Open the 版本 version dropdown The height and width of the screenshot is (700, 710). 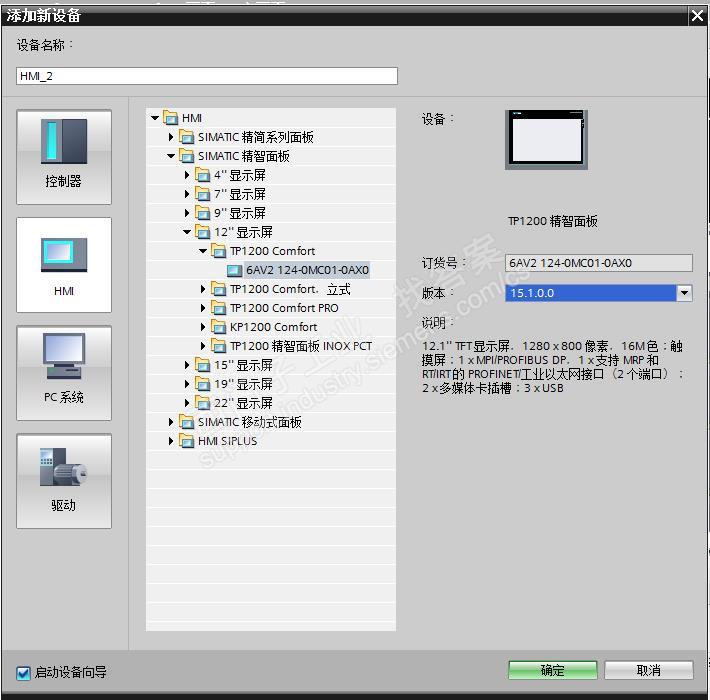coord(684,293)
